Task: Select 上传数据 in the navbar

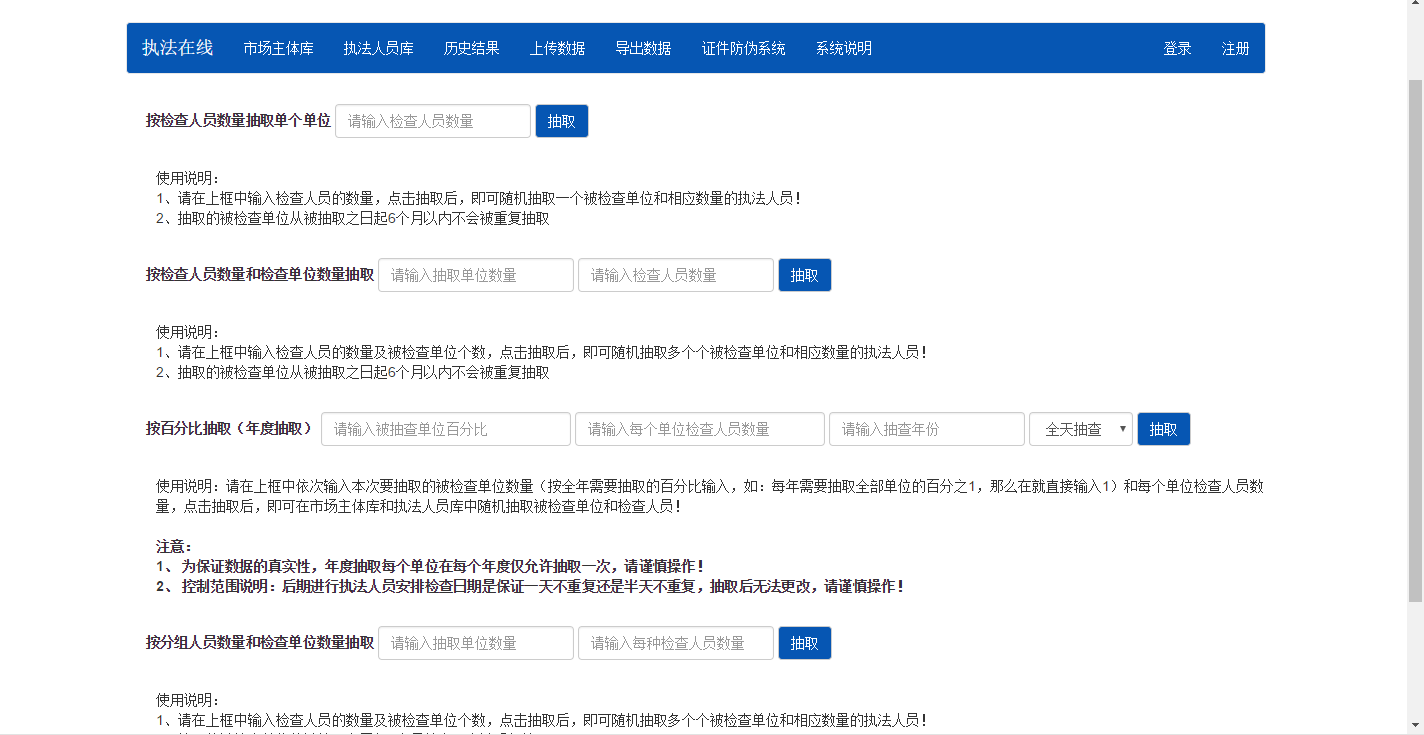Action: tap(557, 47)
